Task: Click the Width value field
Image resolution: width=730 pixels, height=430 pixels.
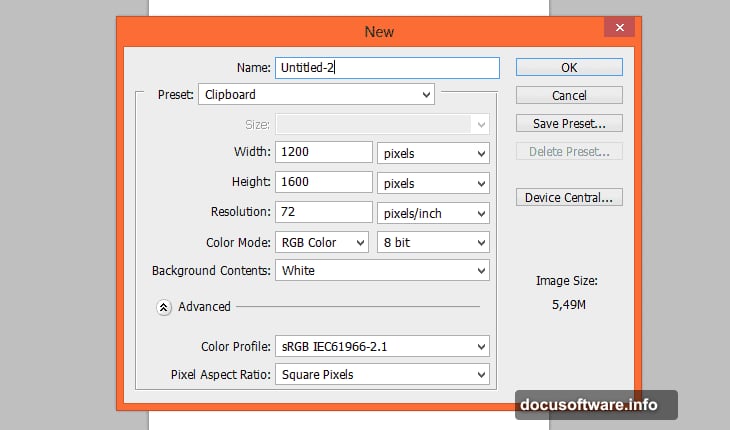Action: pyautogui.click(x=326, y=154)
